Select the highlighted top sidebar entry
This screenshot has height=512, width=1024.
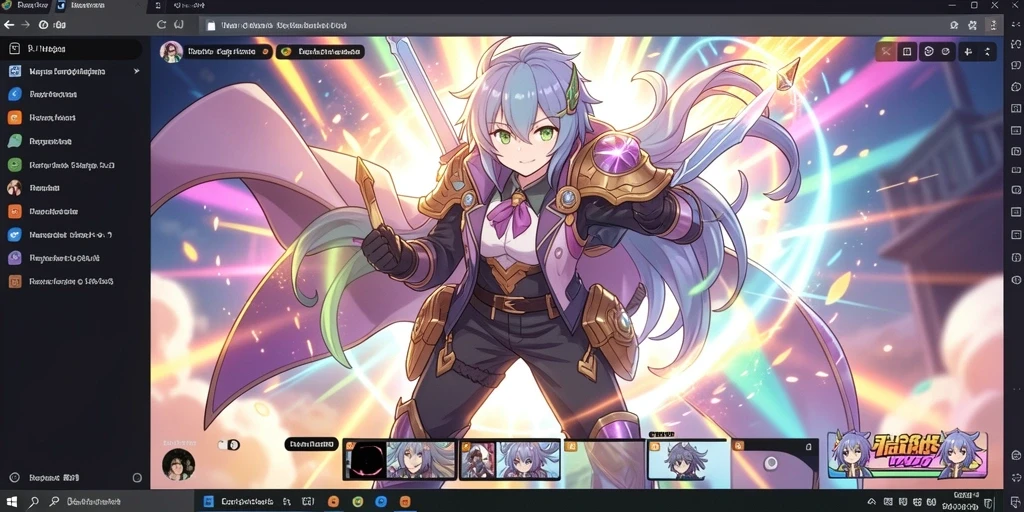click(x=72, y=49)
